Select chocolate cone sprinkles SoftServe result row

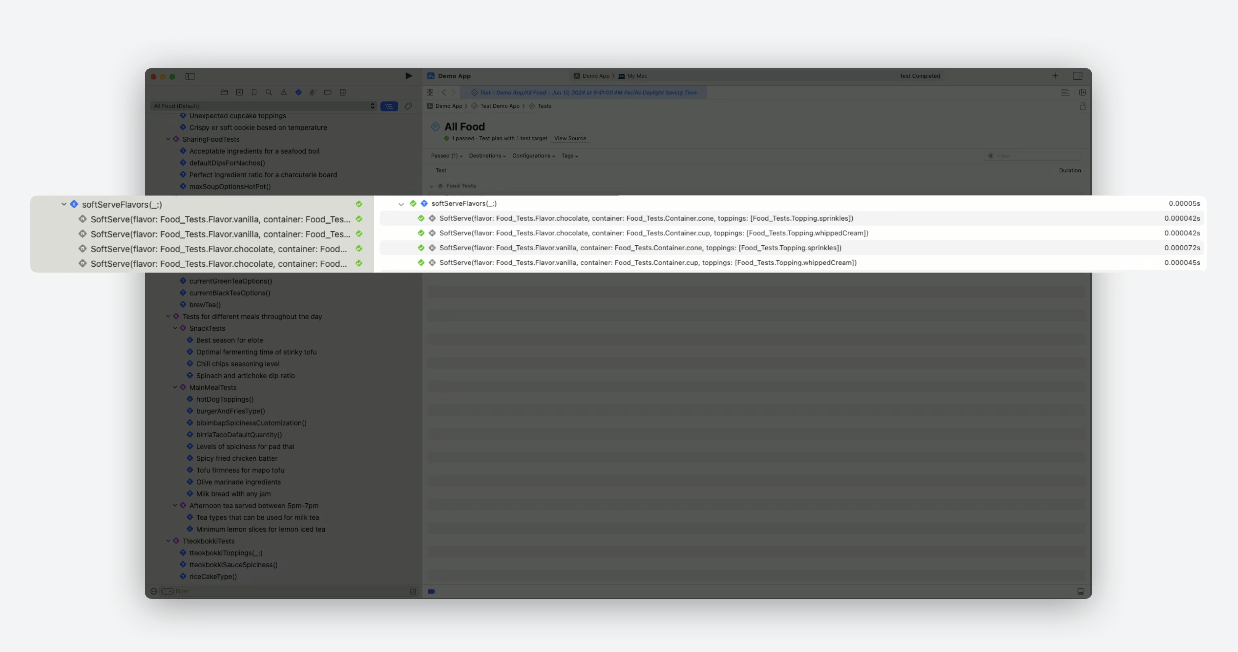(791, 218)
